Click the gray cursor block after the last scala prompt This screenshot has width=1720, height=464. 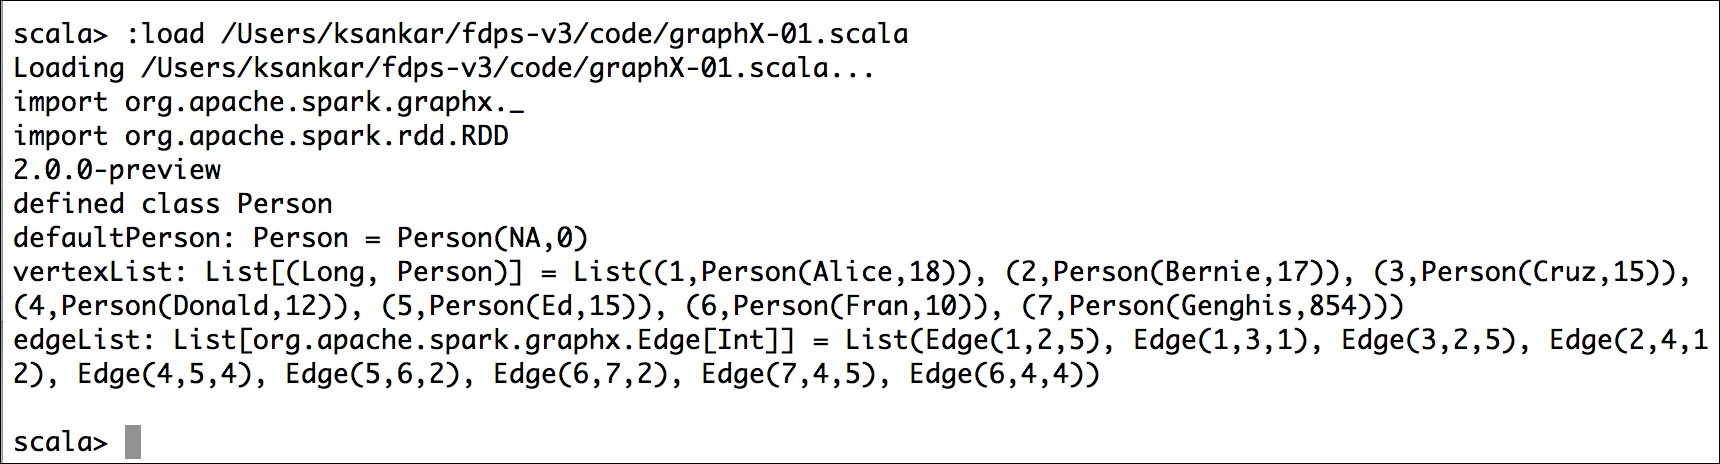133,442
